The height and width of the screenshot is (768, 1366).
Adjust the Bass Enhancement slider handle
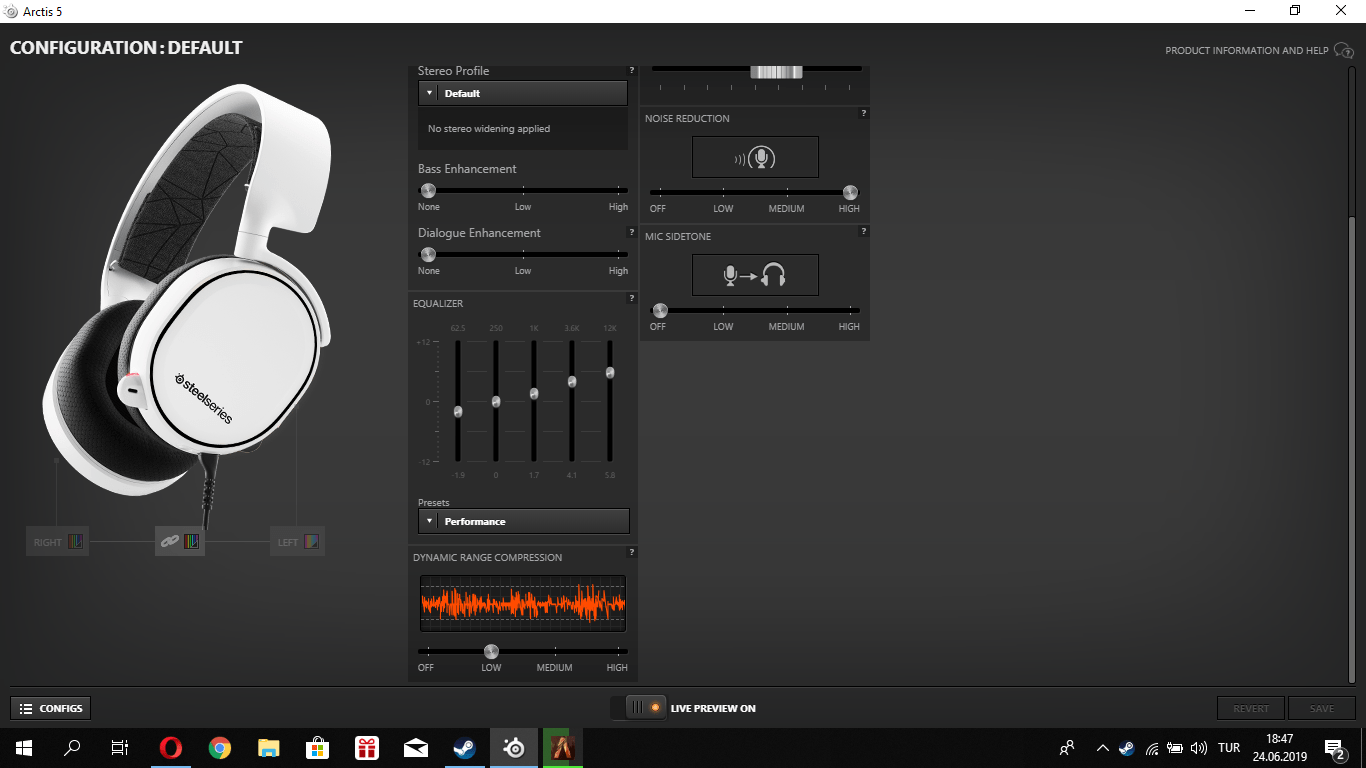pyautogui.click(x=428, y=190)
